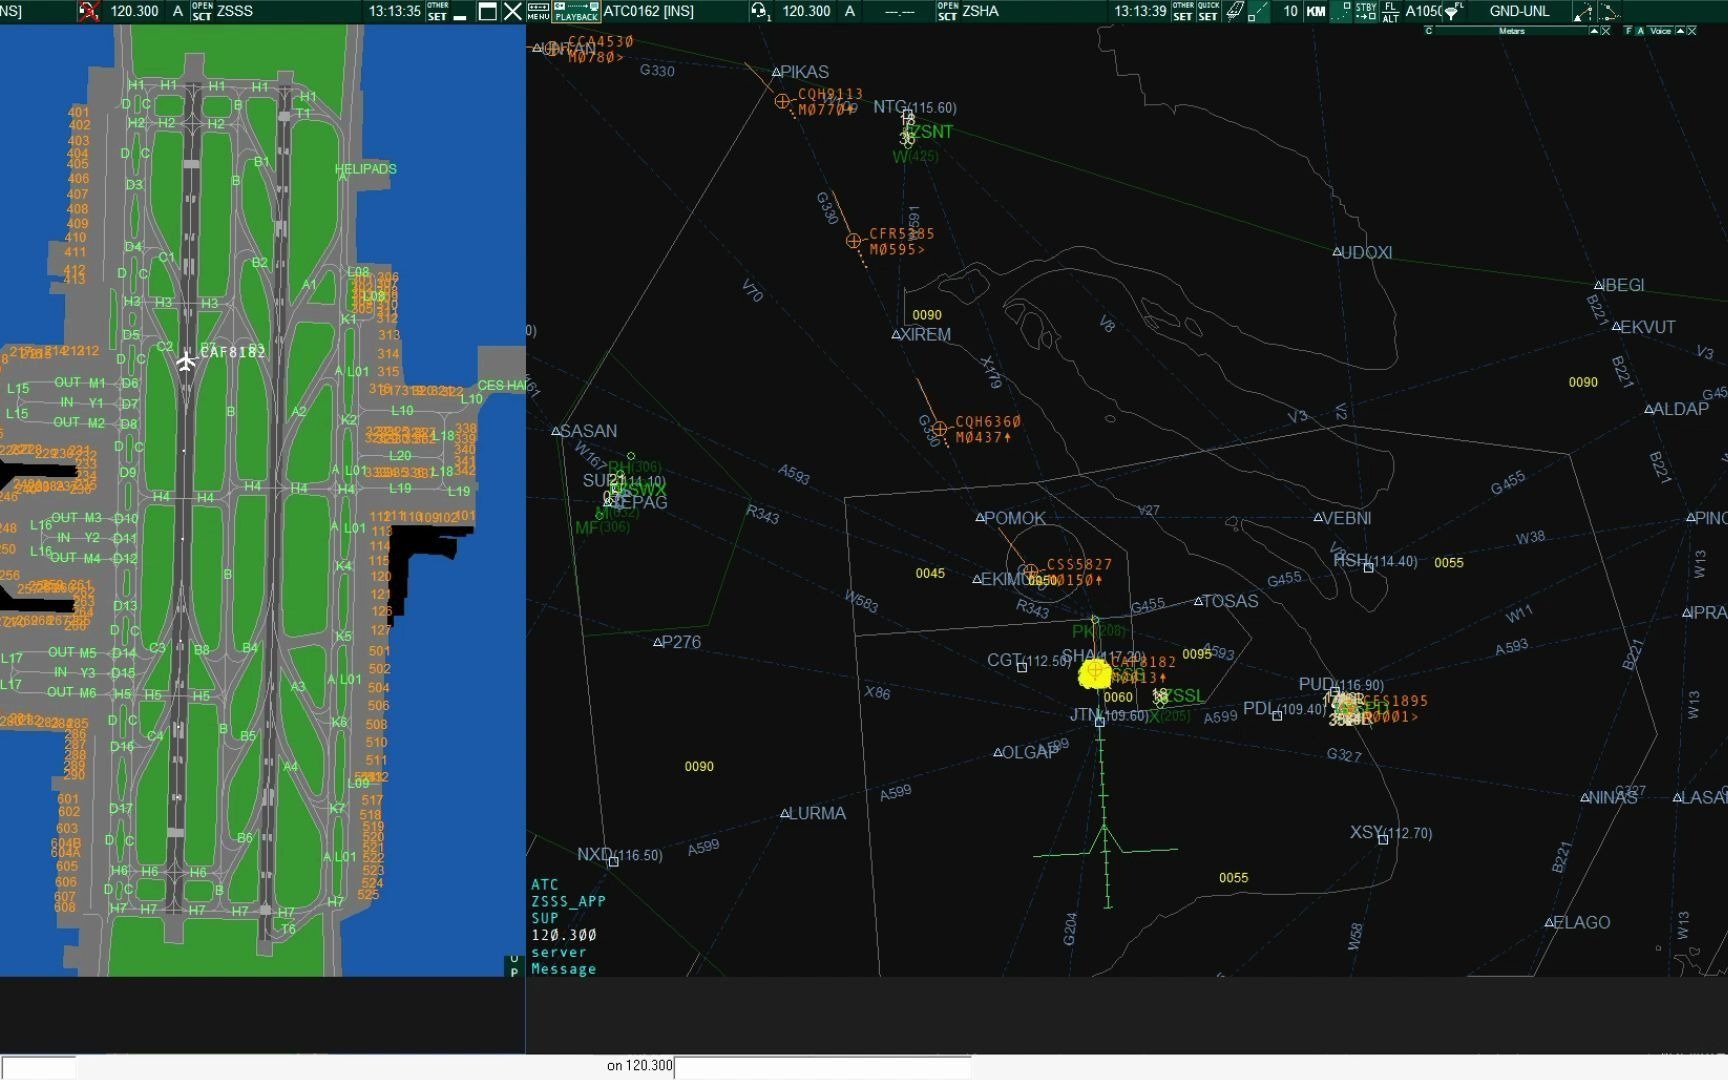Select 120.300 channel in chat list
The image size is (1728, 1080).
(x=564, y=935)
